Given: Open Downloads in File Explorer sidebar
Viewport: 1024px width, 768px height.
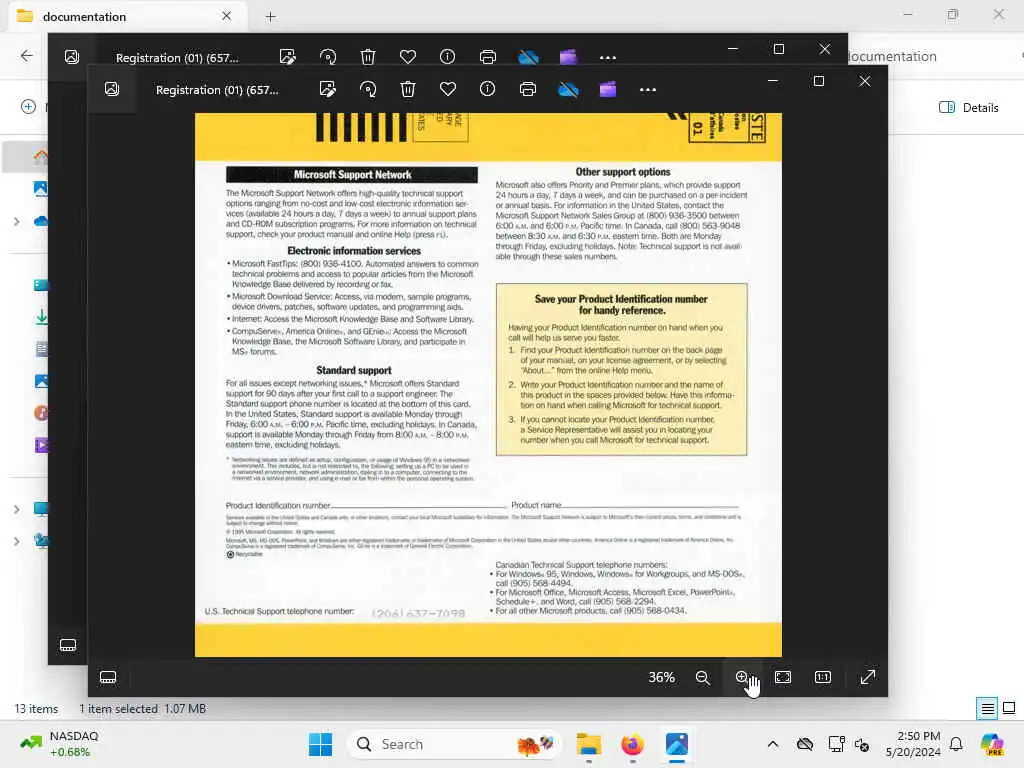Looking at the screenshot, I should click(41, 317).
